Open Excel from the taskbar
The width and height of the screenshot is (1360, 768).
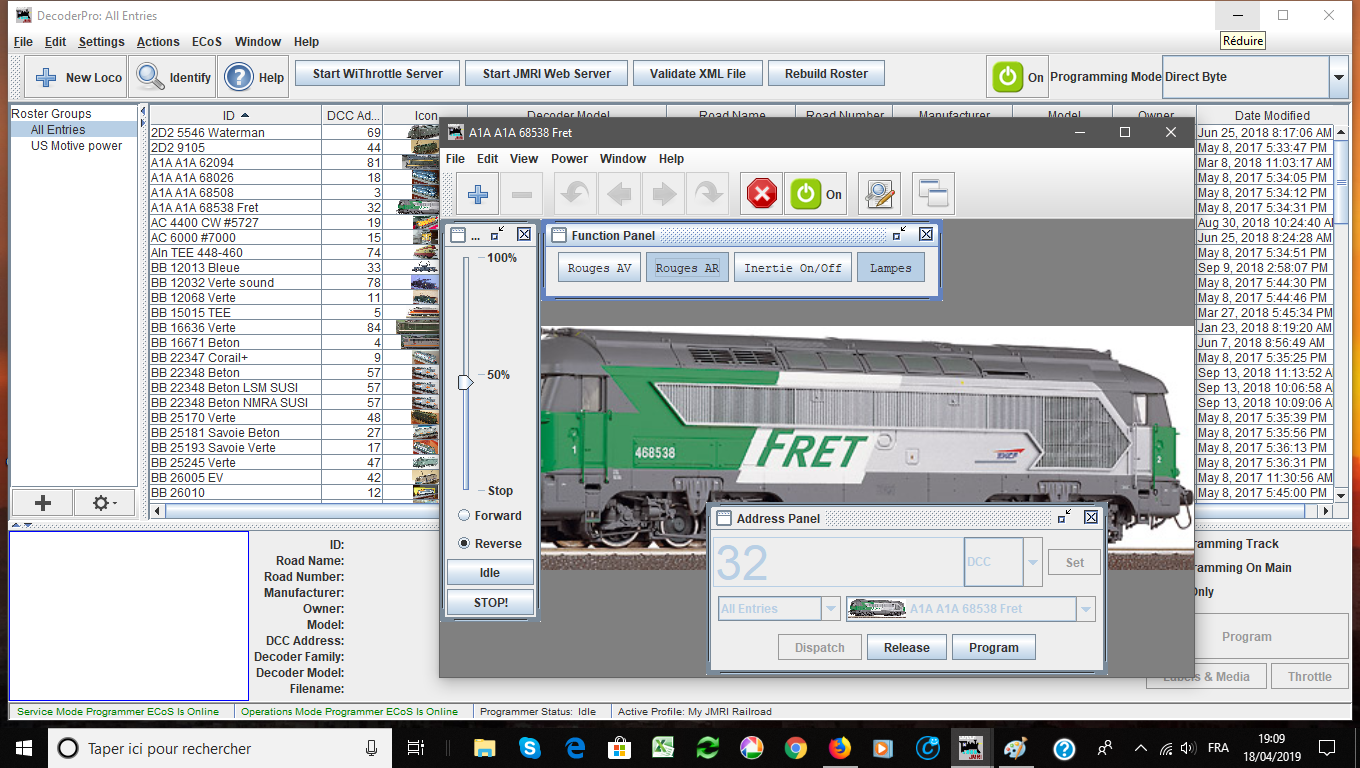tap(662, 748)
